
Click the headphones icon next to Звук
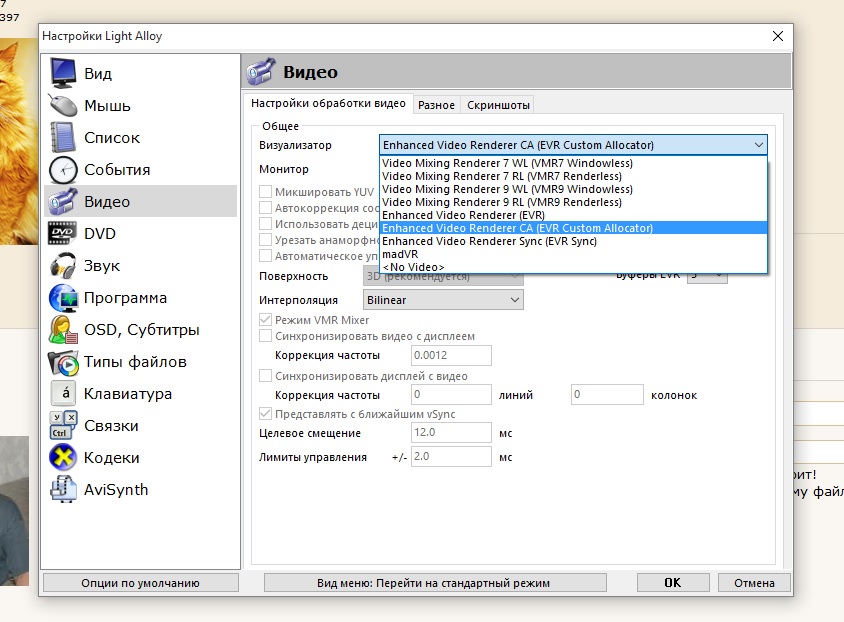click(63, 265)
